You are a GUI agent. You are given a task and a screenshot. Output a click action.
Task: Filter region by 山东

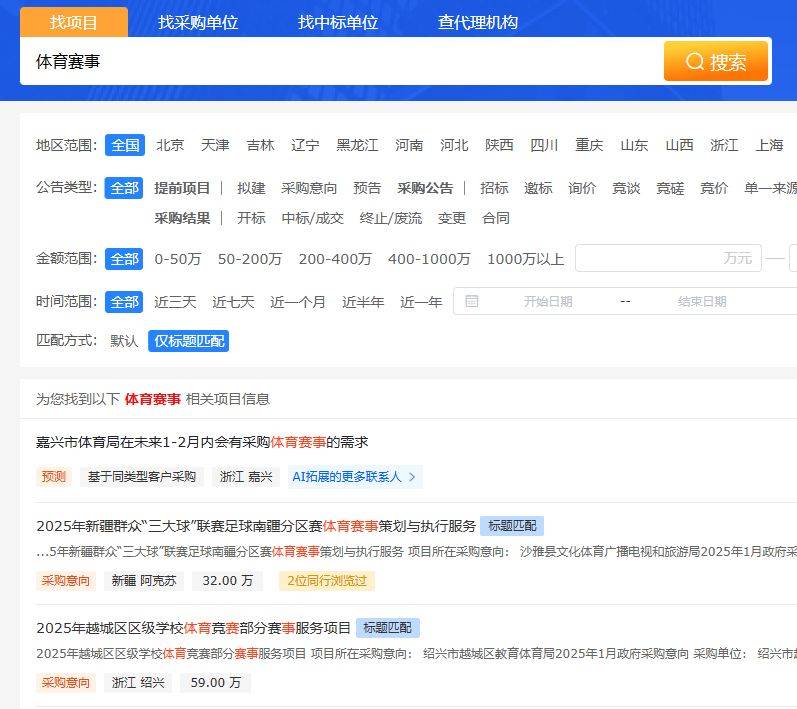634,145
